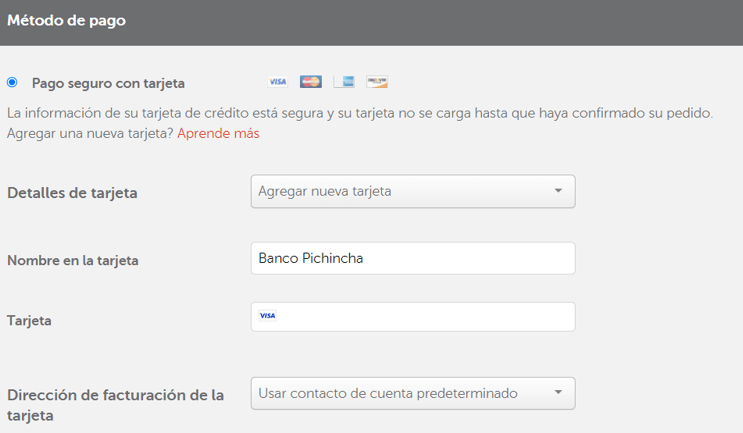This screenshot has height=433, width=743.
Task: Open the Aprende más link
Action: point(218,134)
